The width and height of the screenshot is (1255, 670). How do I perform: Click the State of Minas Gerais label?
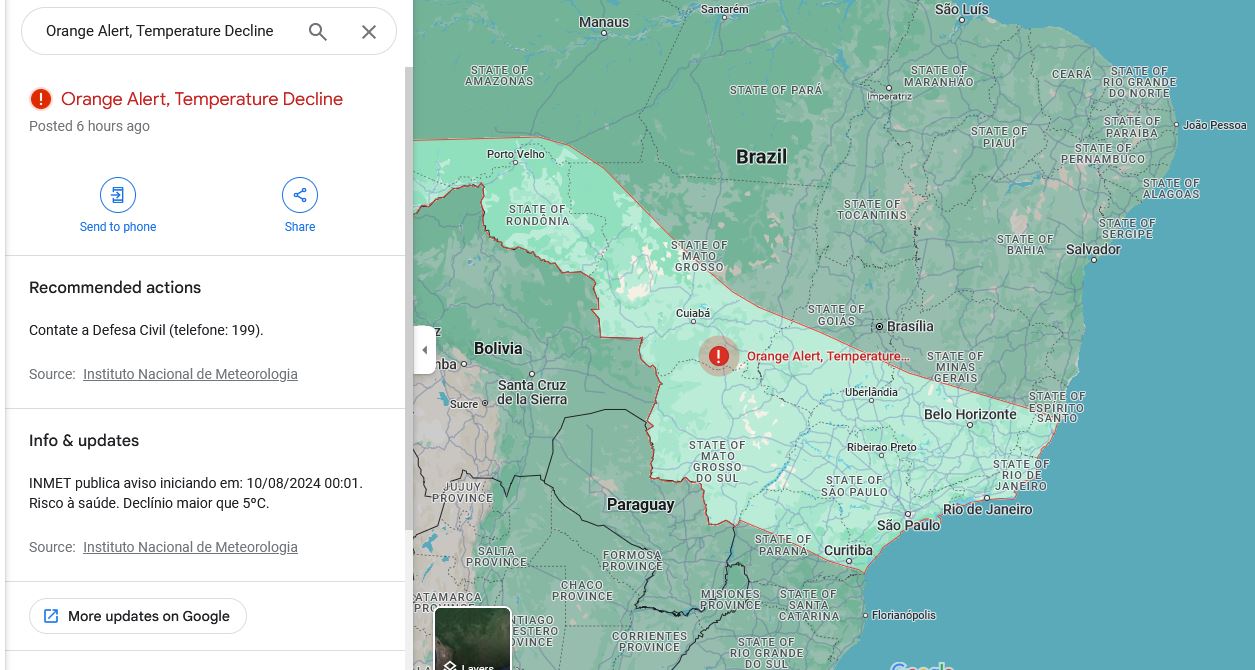click(955, 367)
